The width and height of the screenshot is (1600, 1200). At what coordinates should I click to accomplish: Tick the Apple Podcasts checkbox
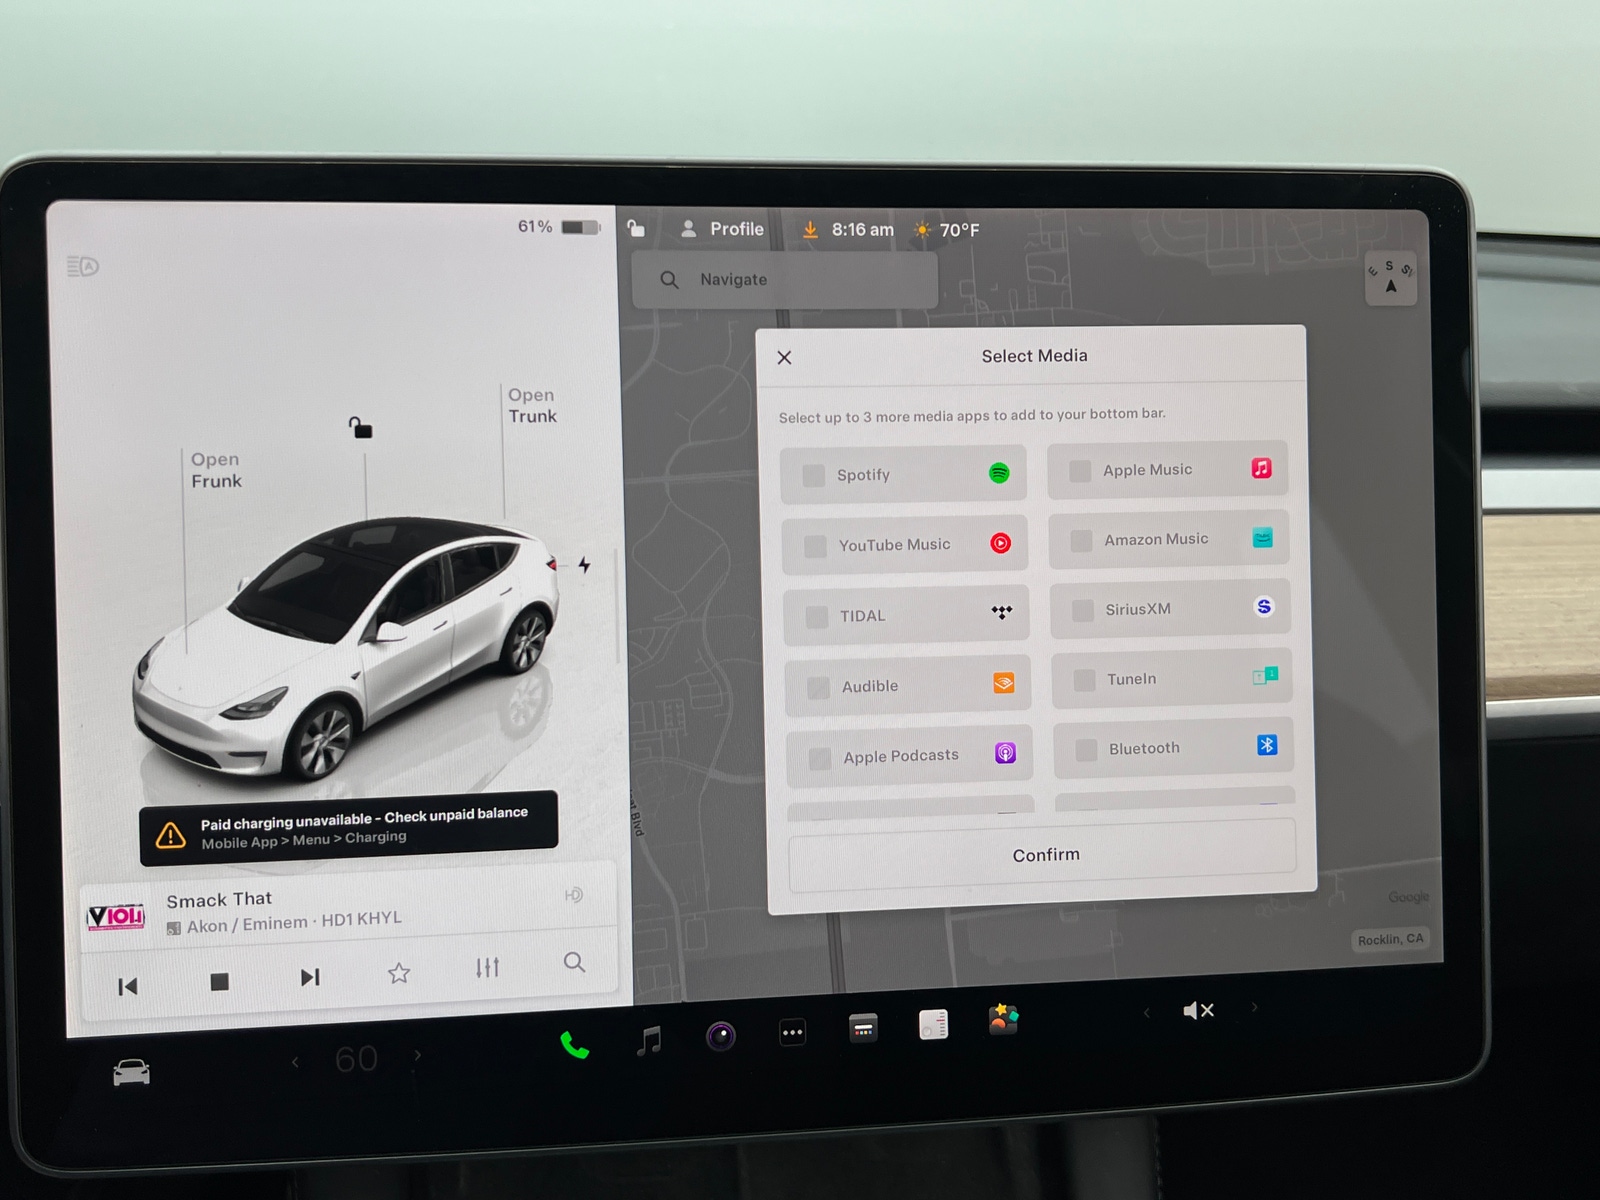[x=820, y=758]
